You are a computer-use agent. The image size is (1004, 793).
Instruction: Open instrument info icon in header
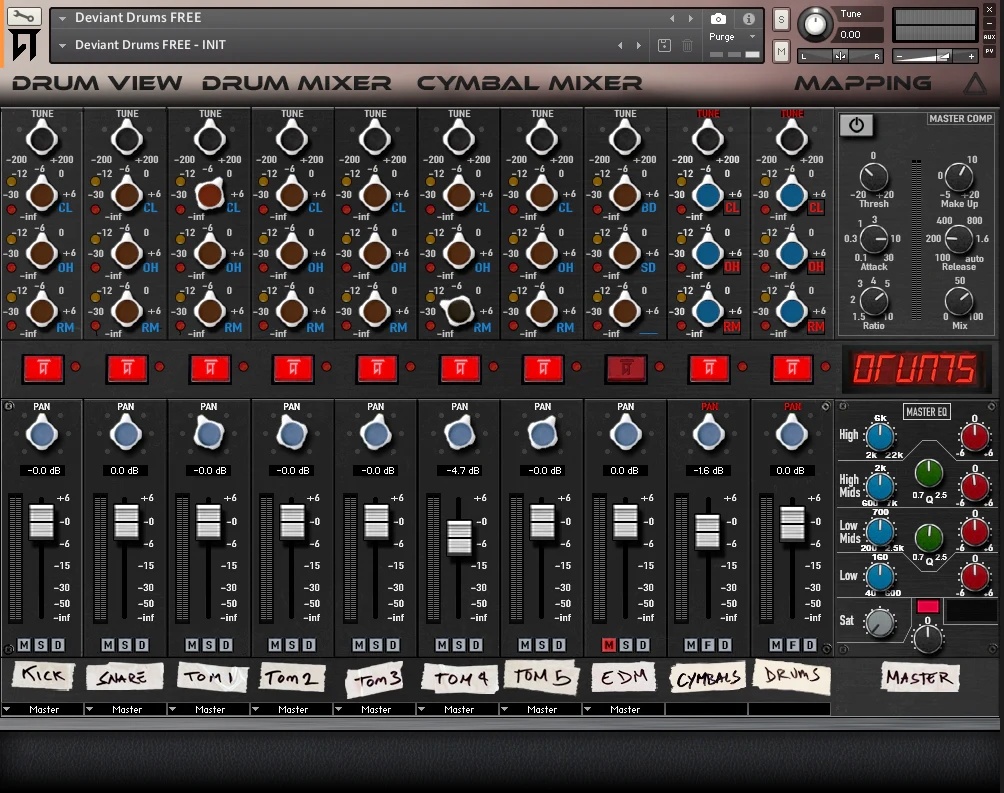coord(749,19)
